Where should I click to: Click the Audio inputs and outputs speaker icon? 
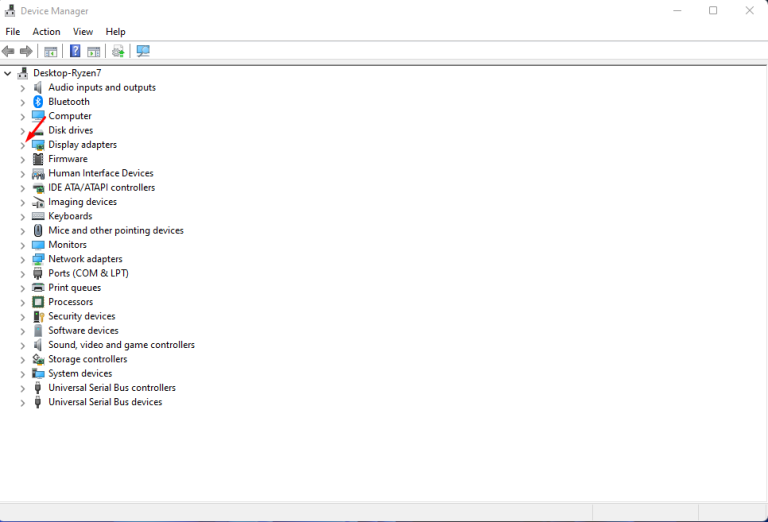(x=38, y=88)
